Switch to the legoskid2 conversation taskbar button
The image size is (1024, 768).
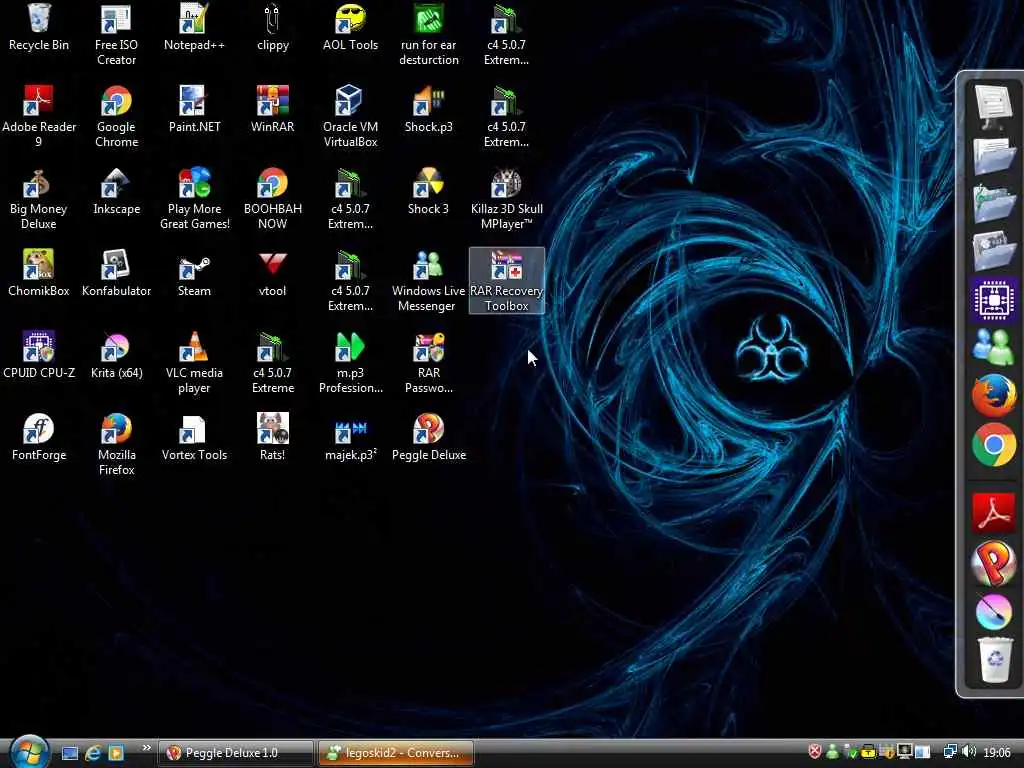point(395,753)
